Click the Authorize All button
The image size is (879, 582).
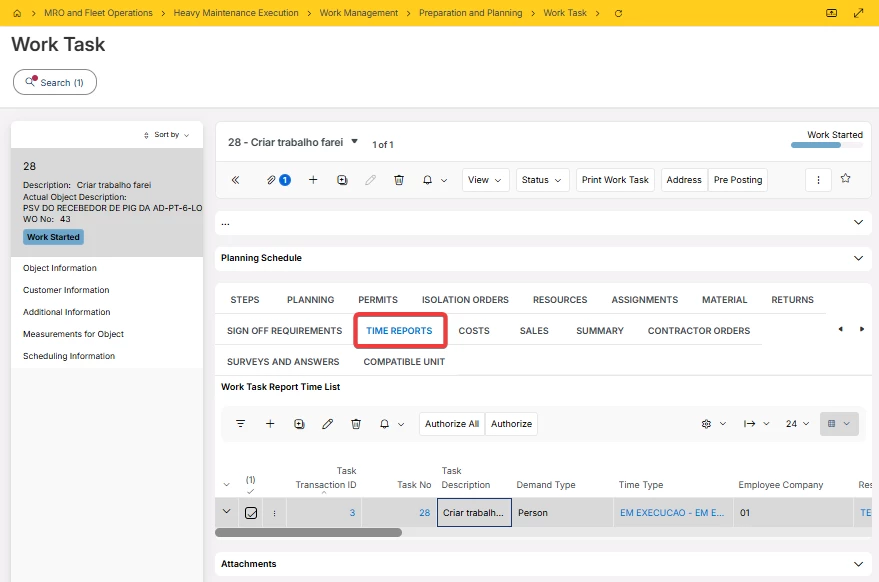452,424
